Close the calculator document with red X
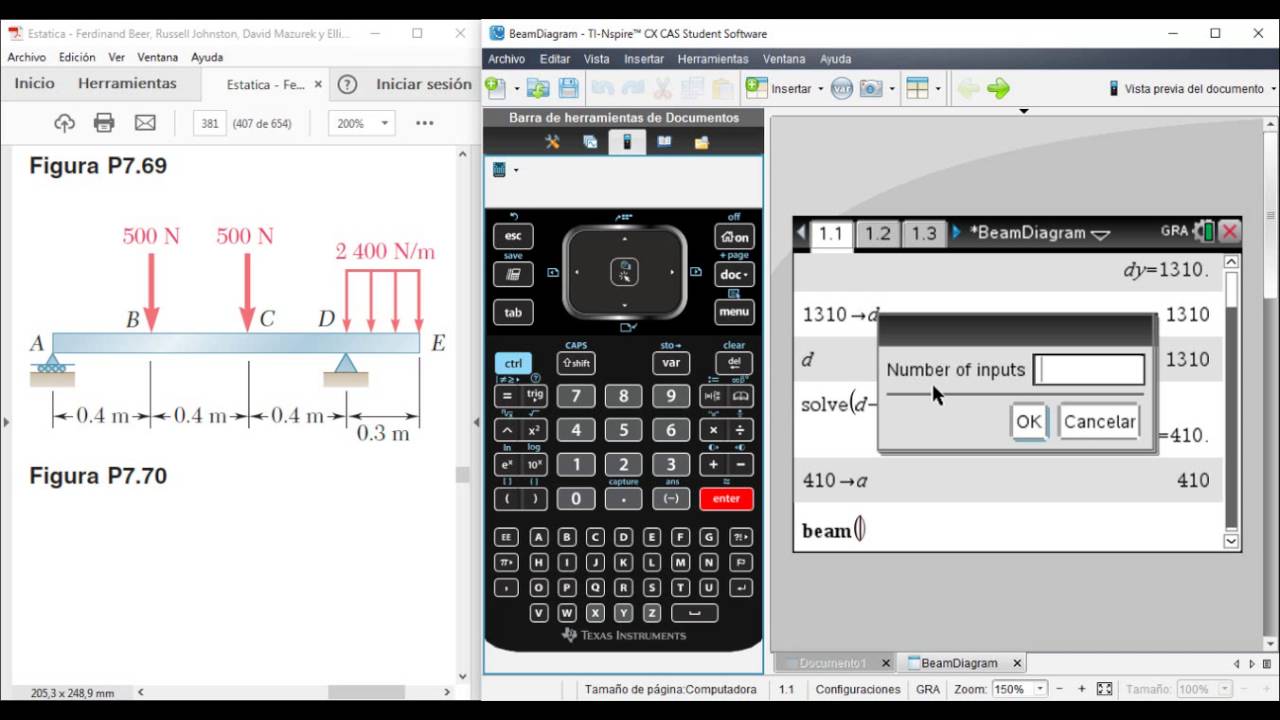The image size is (1280, 720). 1230,232
